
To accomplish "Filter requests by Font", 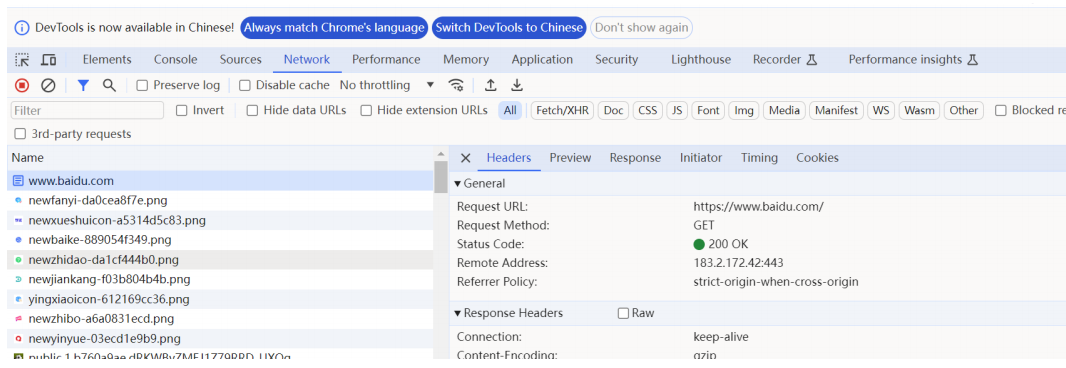I will pos(708,110).
